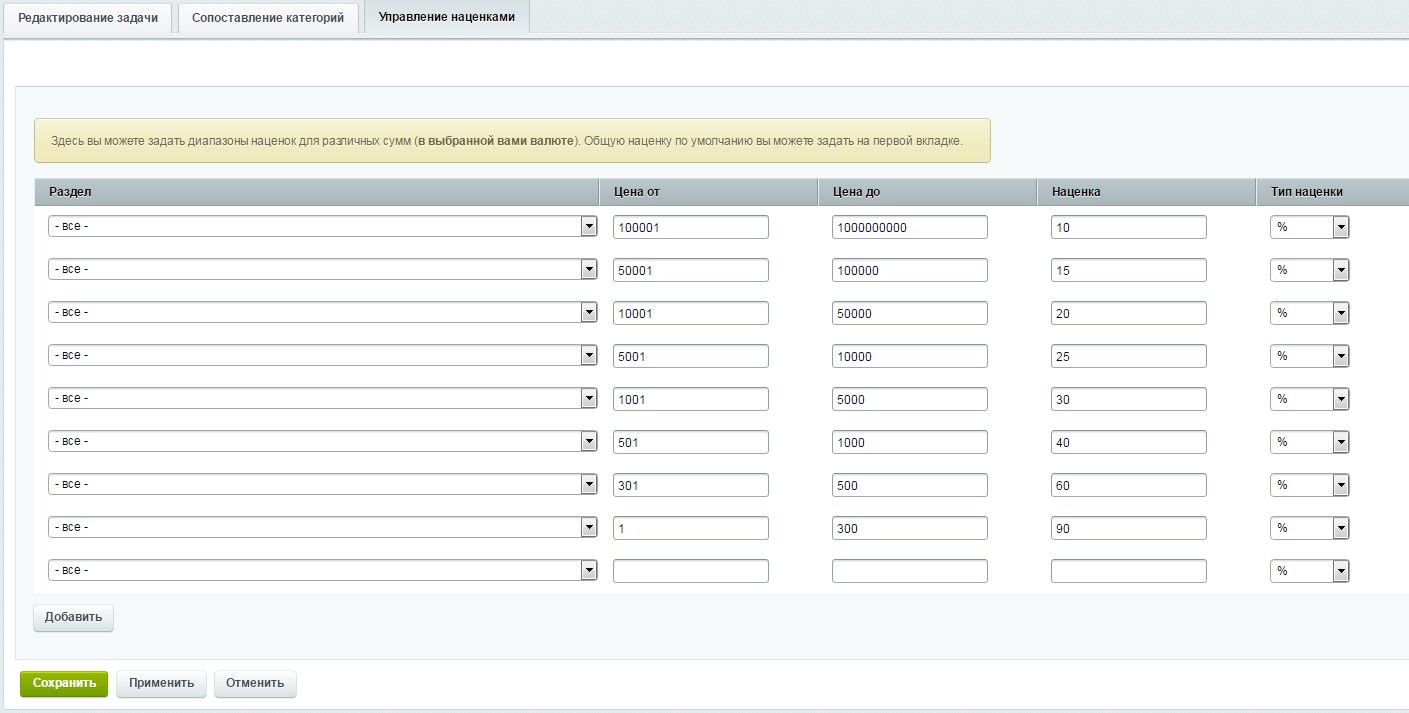This screenshot has width=1409, height=713.
Task: Switch to the Редактирование задачи tab
Action: click(88, 18)
